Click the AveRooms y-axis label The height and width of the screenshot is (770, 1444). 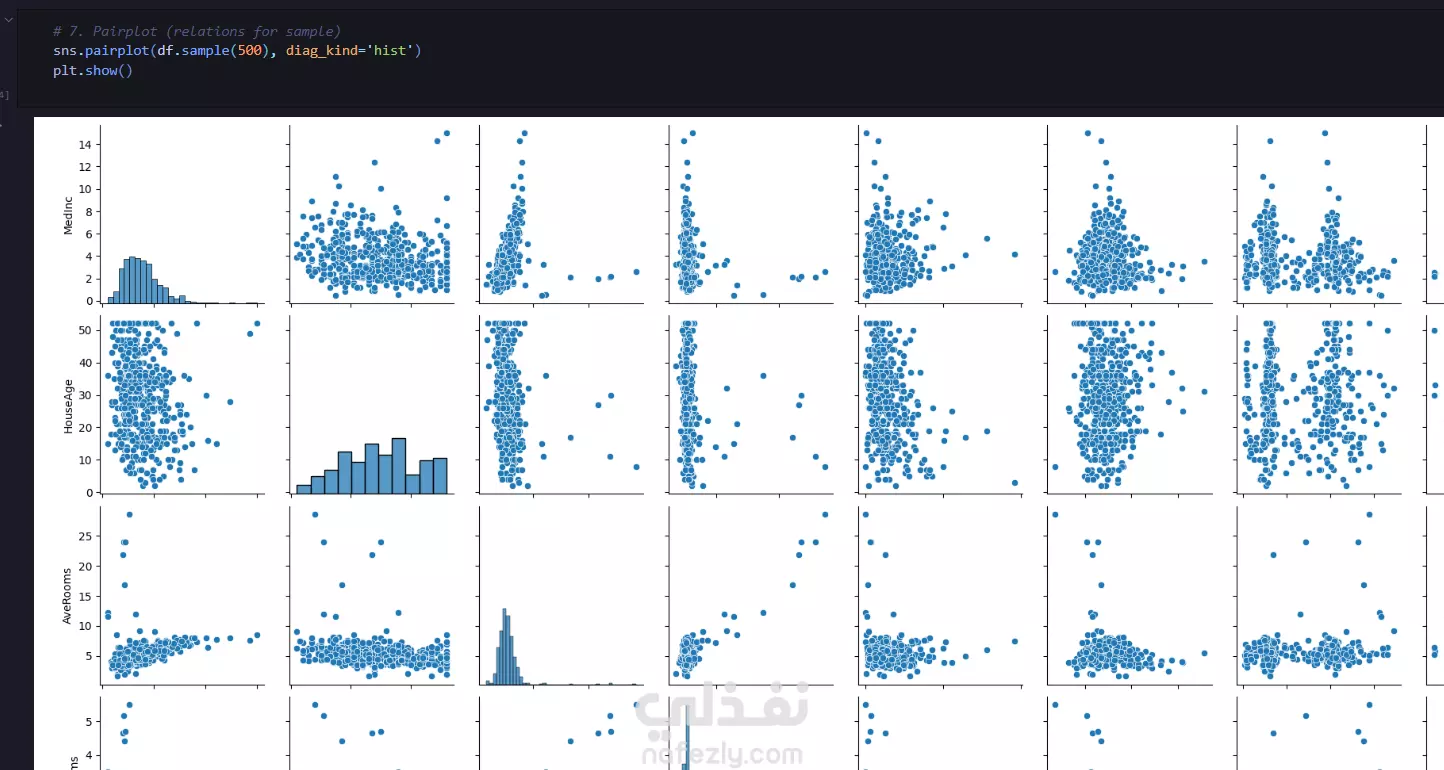coord(69,595)
